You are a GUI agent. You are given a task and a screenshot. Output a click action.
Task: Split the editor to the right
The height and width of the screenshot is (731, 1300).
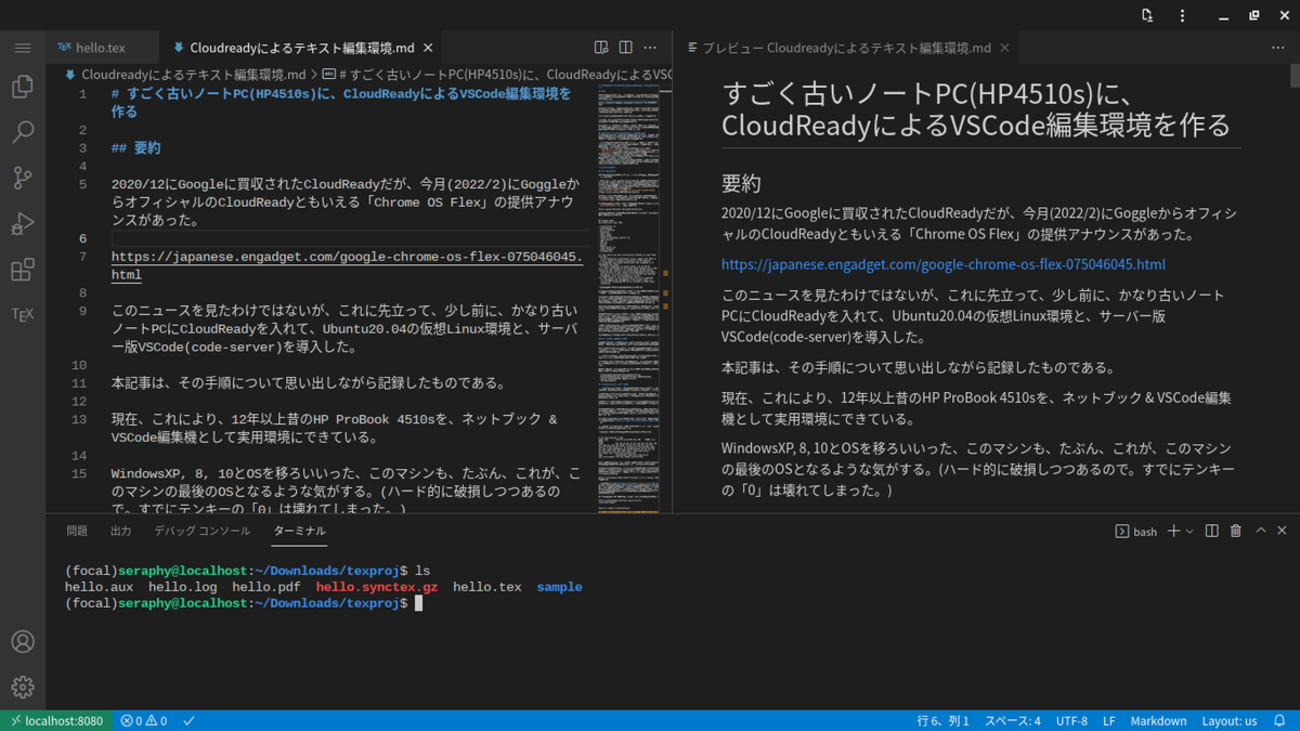(x=625, y=48)
